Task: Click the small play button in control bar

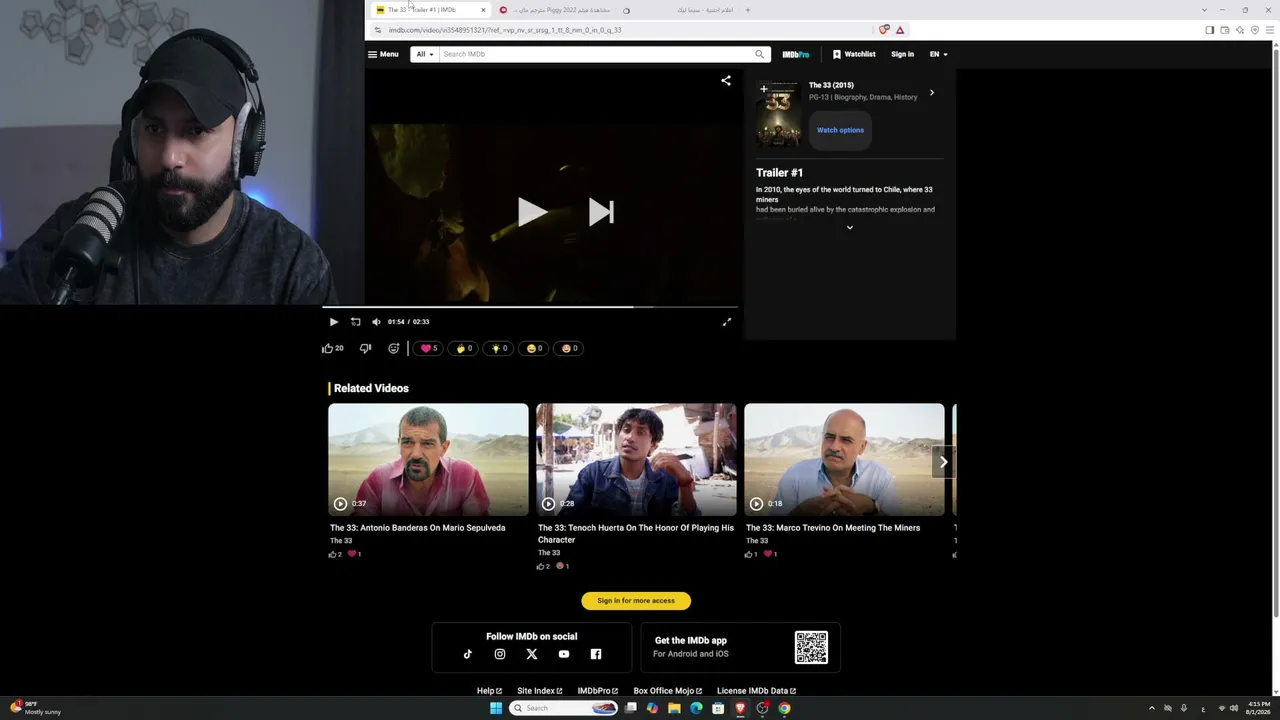Action: pyautogui.click(x=334, y=322)
